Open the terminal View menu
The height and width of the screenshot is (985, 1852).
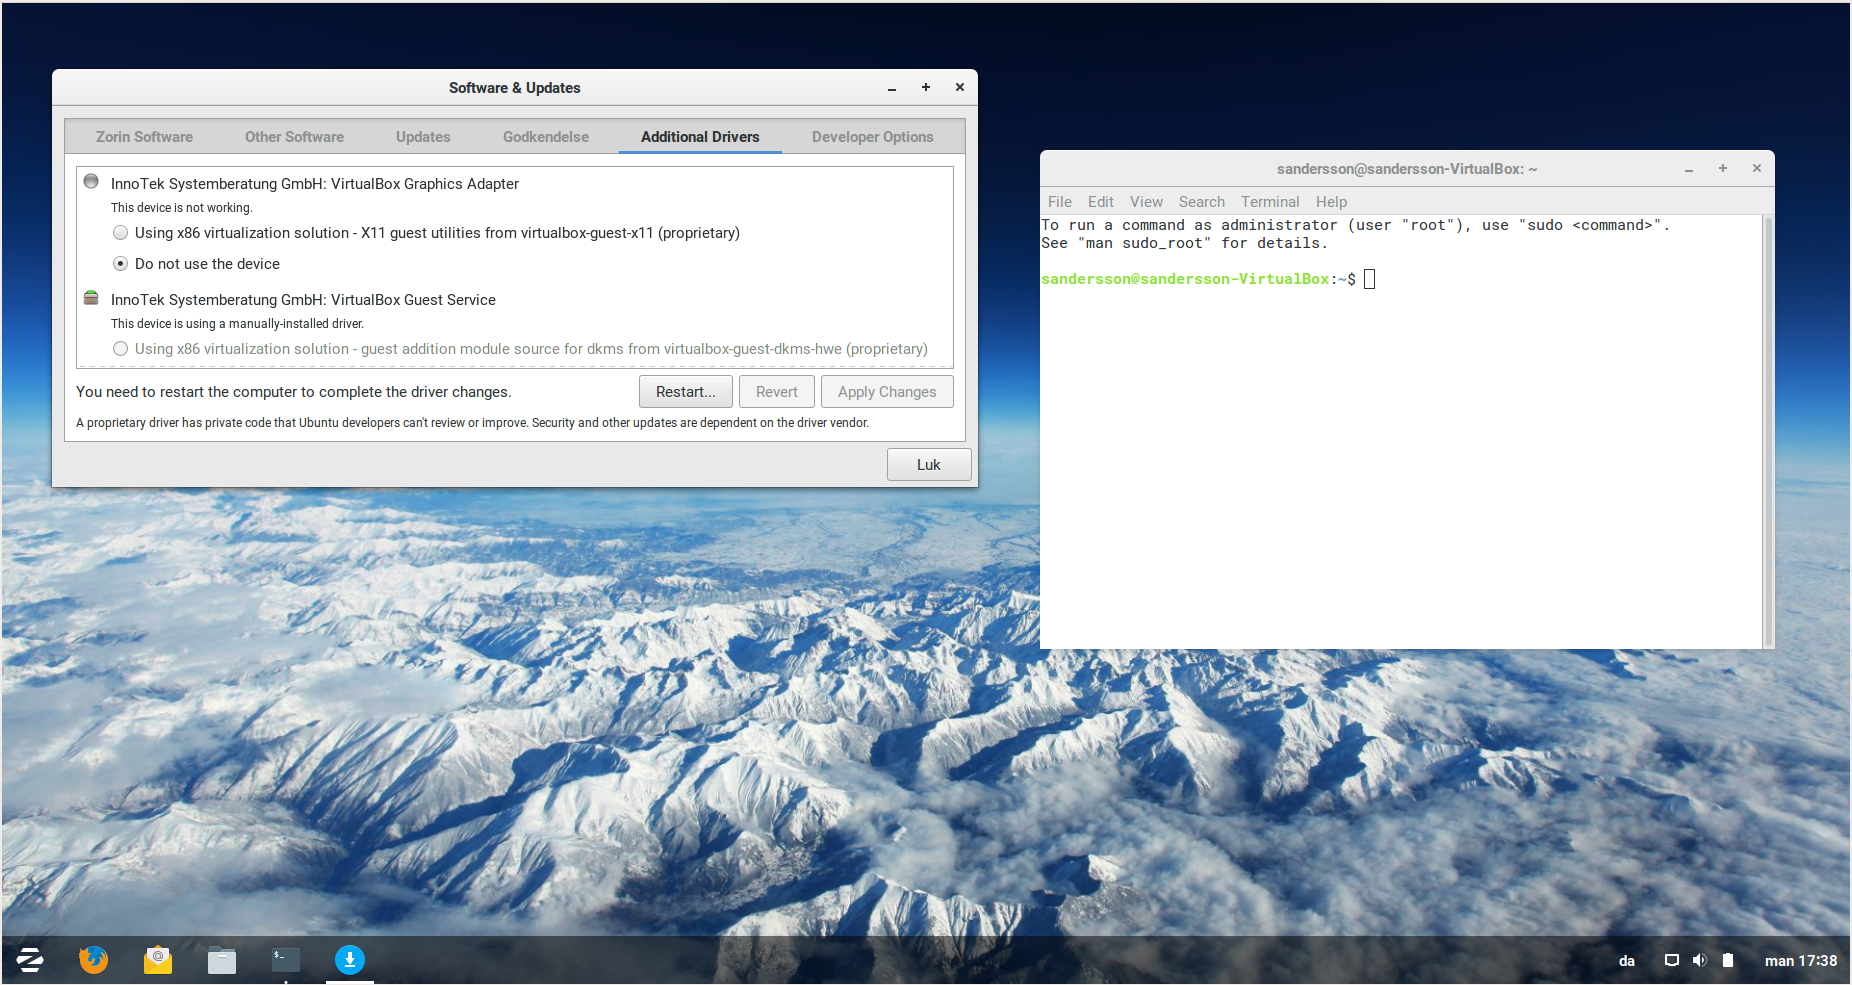click(x=1146, y=202)
